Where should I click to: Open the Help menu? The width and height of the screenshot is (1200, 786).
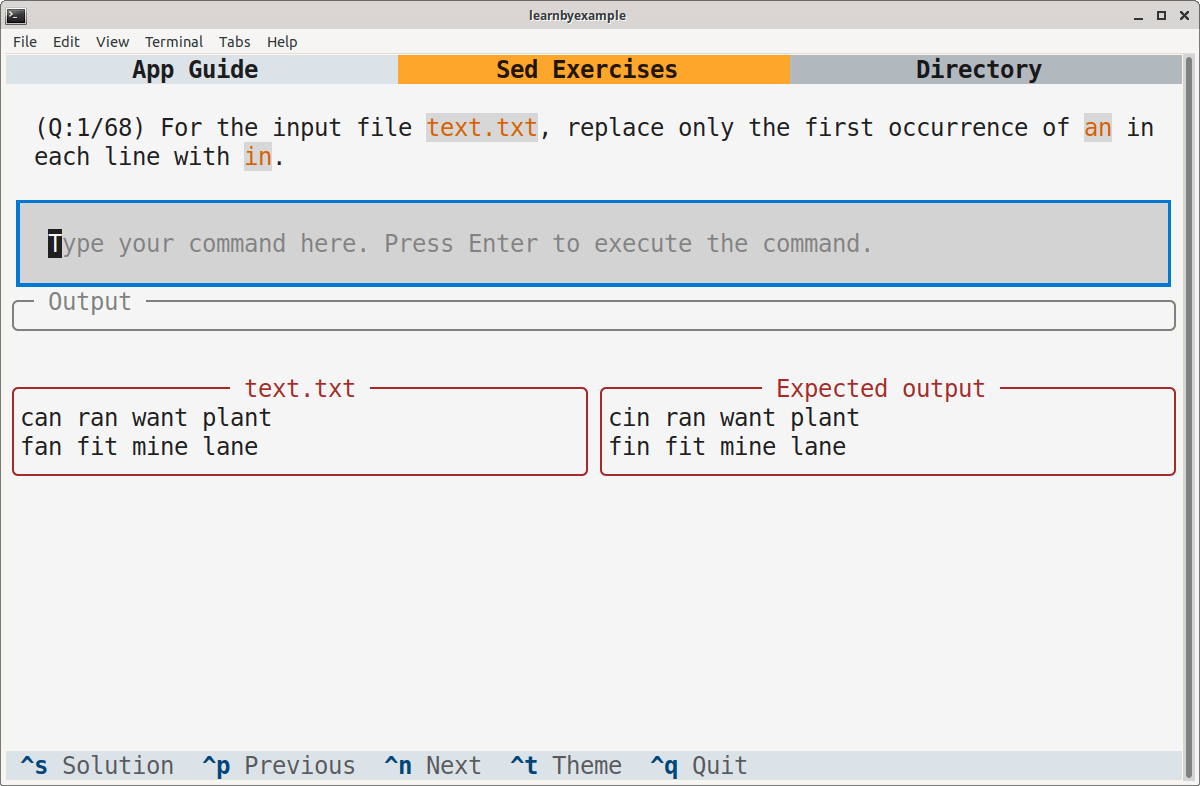(282, 42)
